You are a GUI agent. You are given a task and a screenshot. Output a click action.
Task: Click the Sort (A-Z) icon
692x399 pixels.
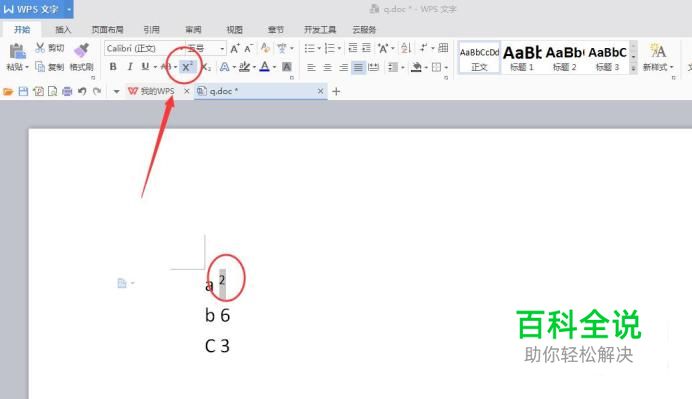(406, 48)
